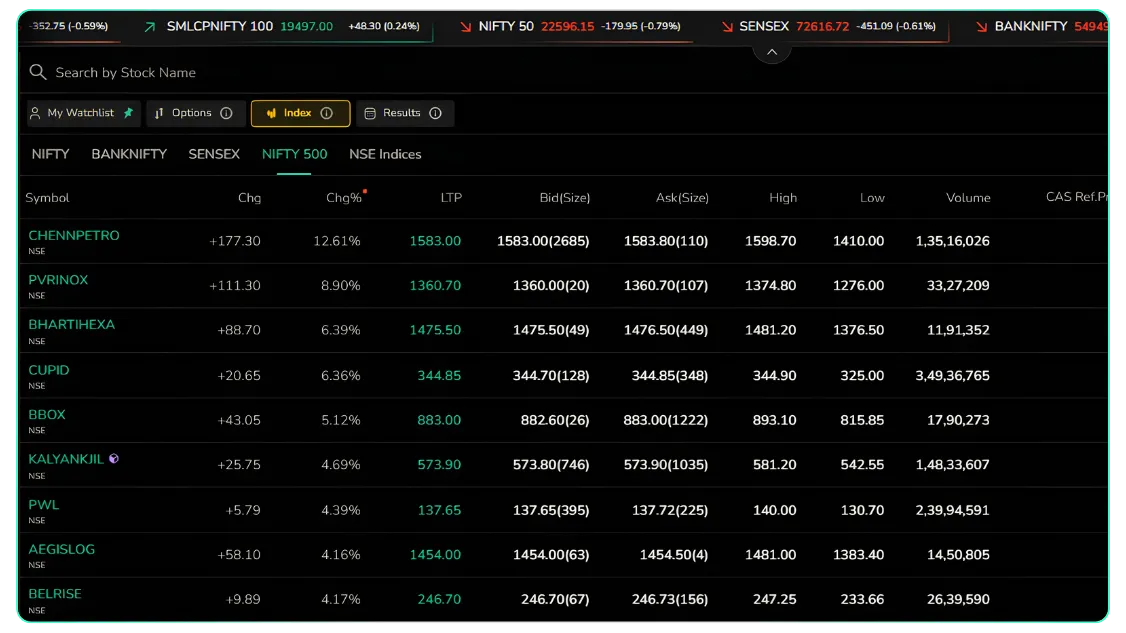Click PVRINOX bid 1360.00(20)
Screen dimensions: 1126x633
(551, 286)
